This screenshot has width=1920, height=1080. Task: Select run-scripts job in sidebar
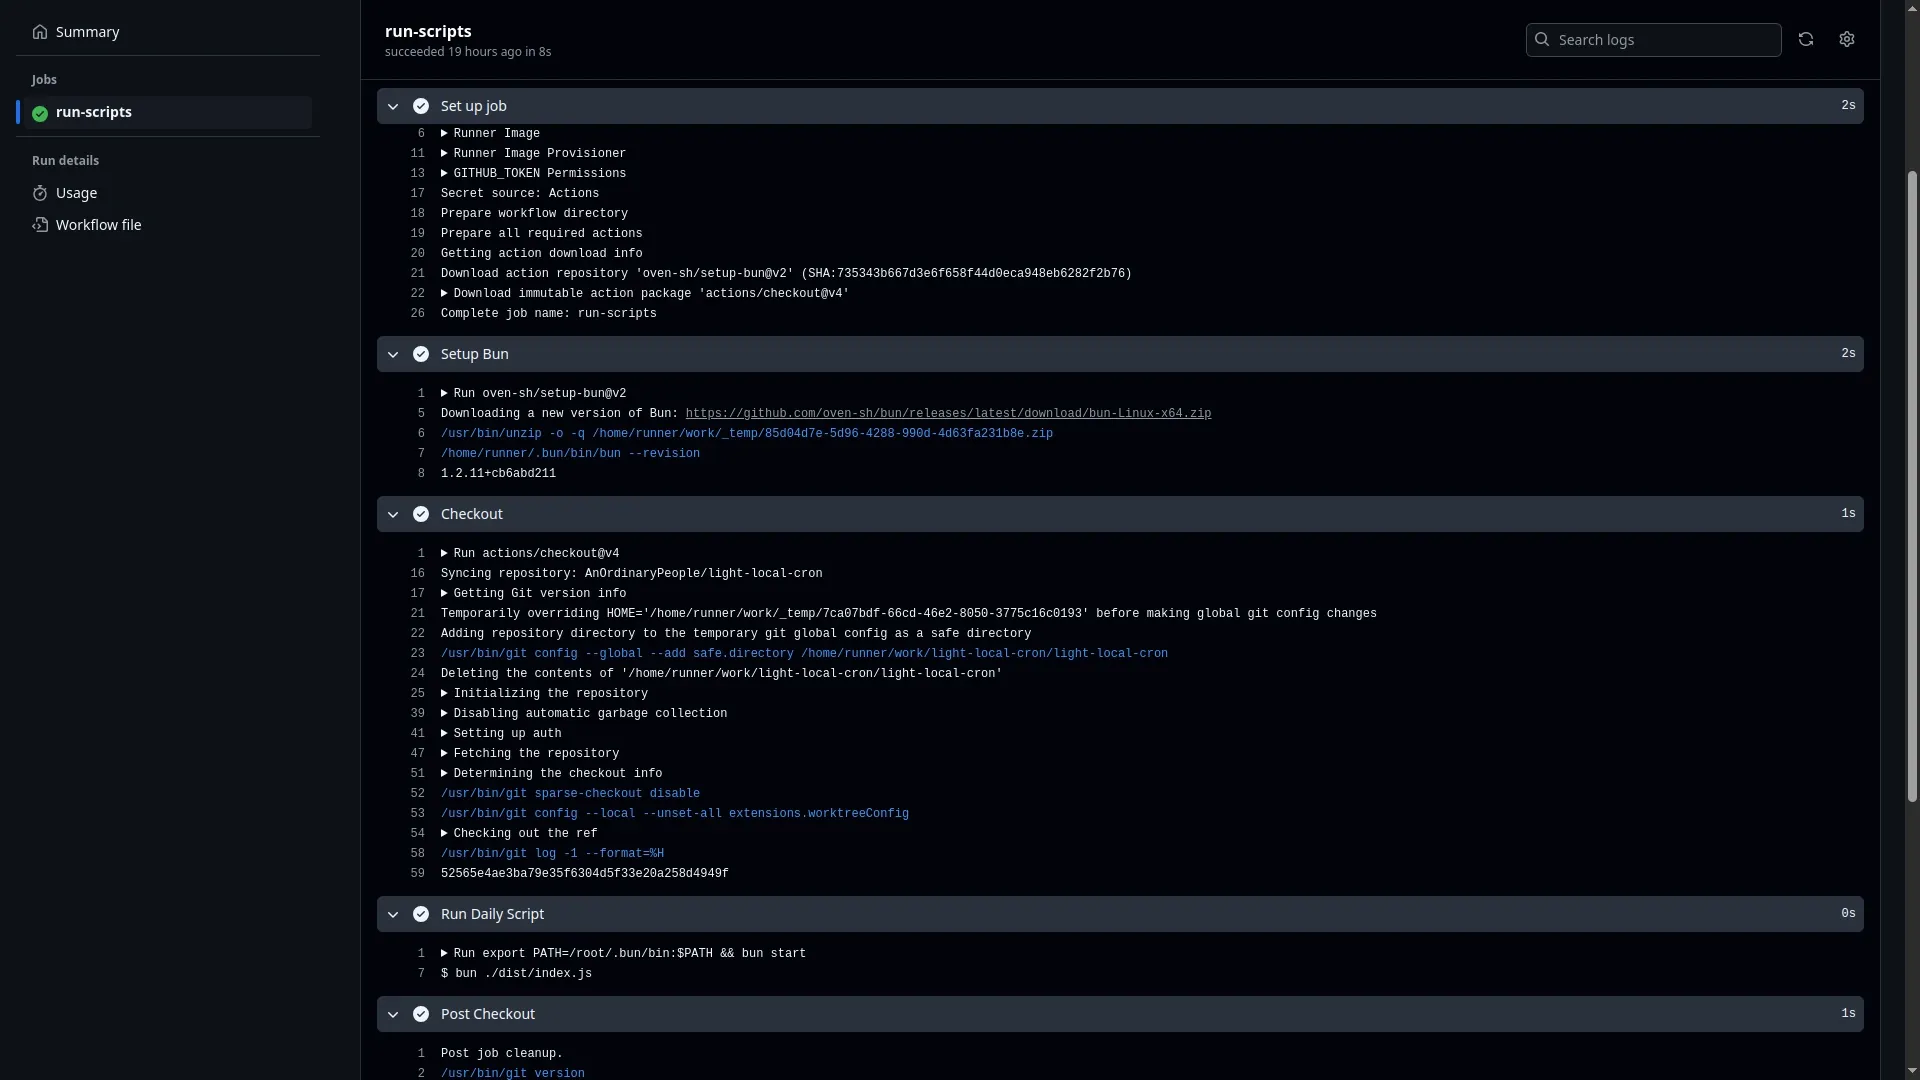pos(94,112)
